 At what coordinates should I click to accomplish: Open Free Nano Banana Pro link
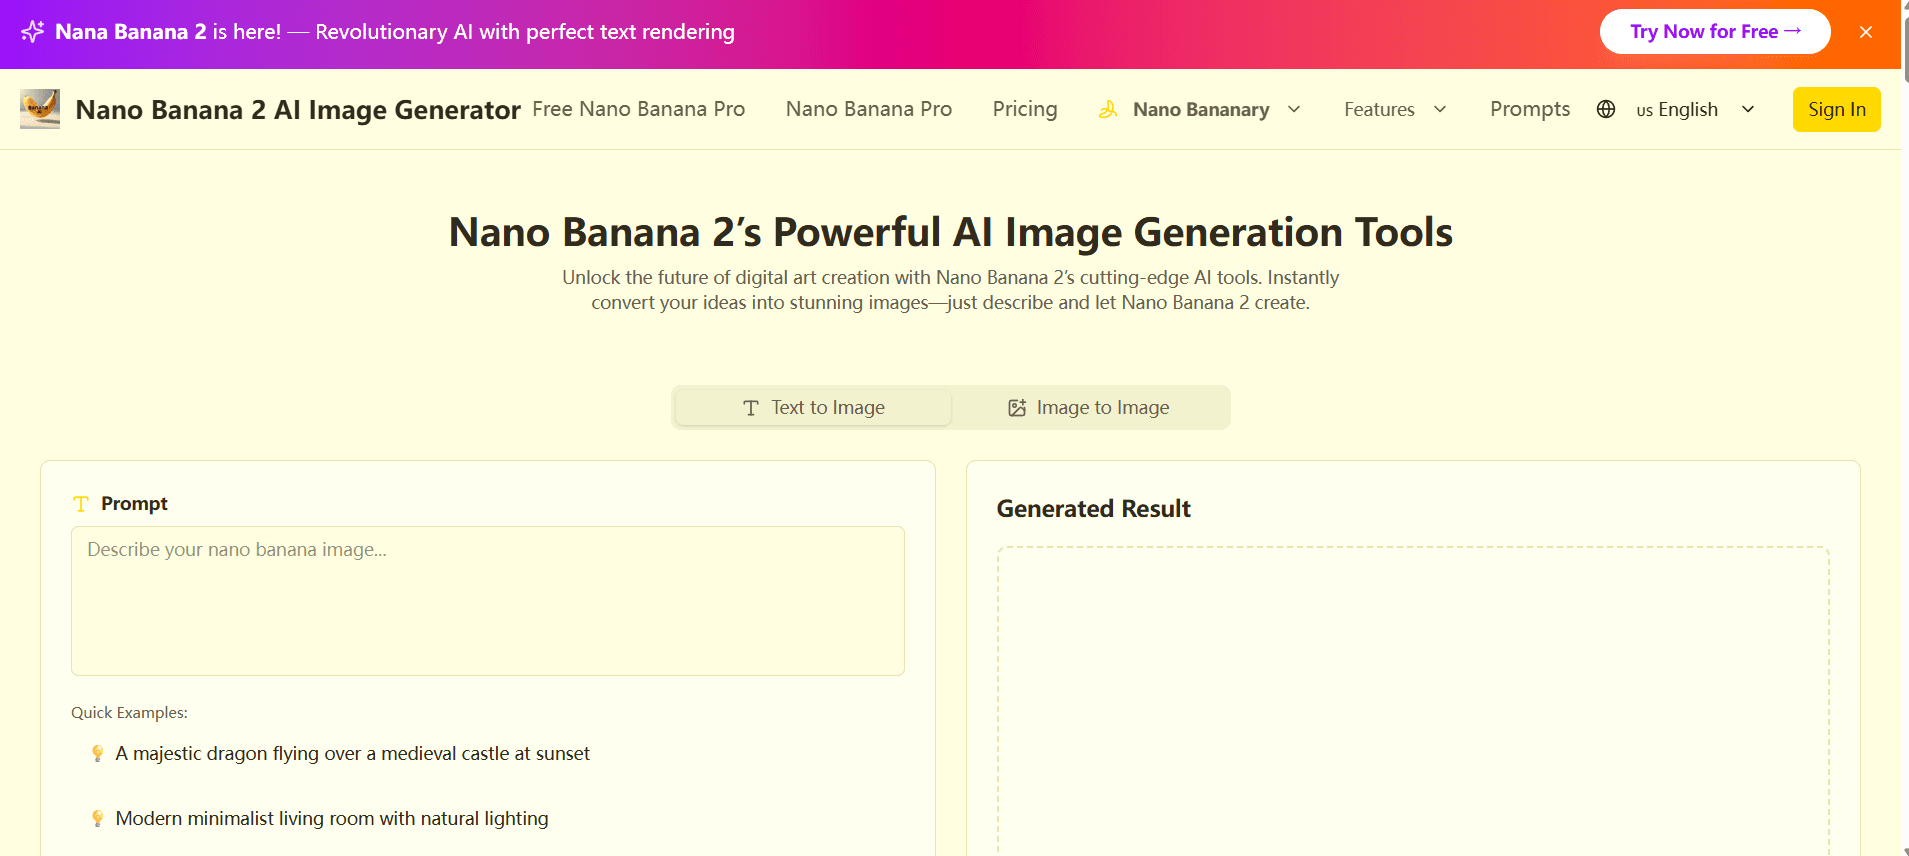(x=638, y=109)
